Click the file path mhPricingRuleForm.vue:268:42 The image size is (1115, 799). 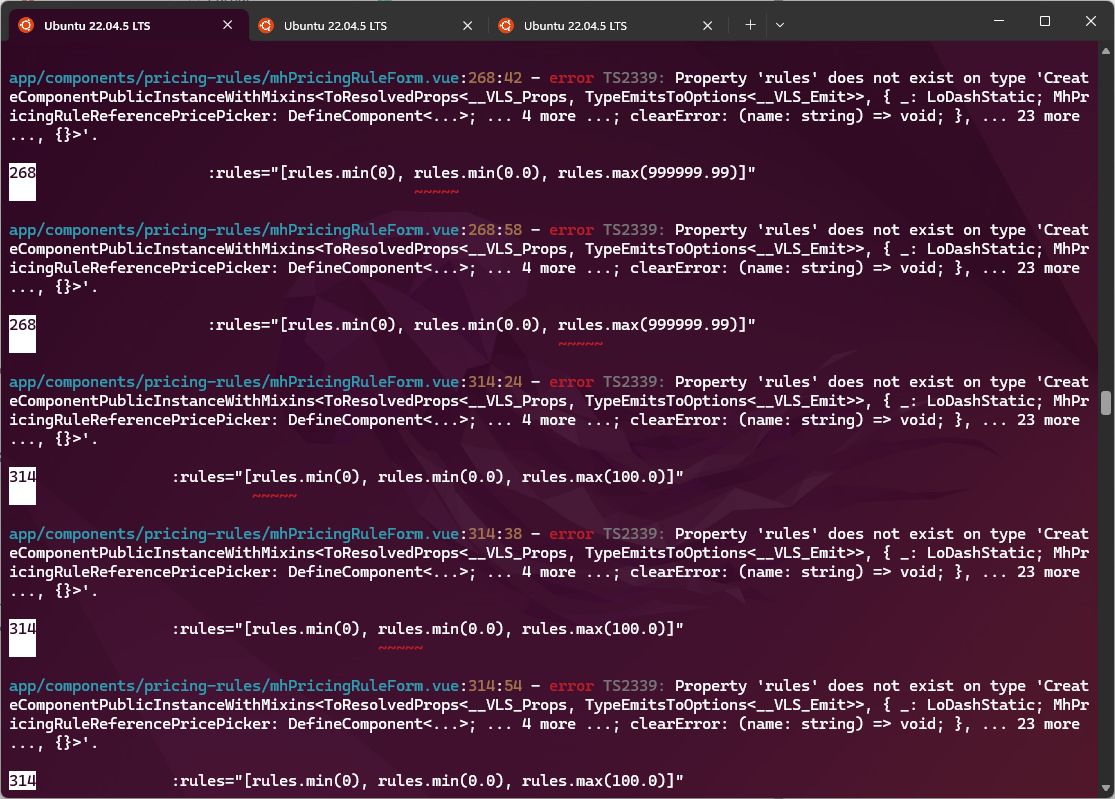[265, 77]
